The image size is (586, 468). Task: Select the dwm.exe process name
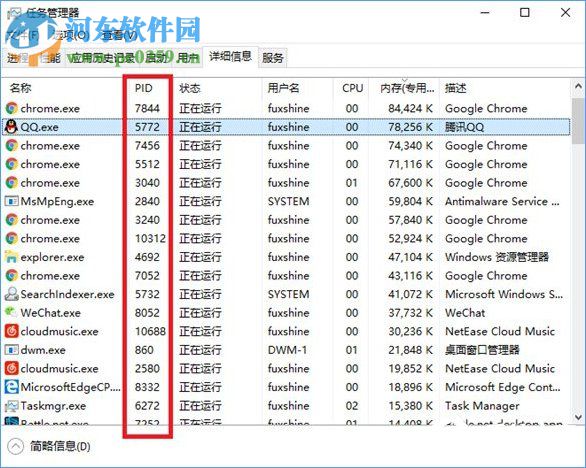[43, 350]
